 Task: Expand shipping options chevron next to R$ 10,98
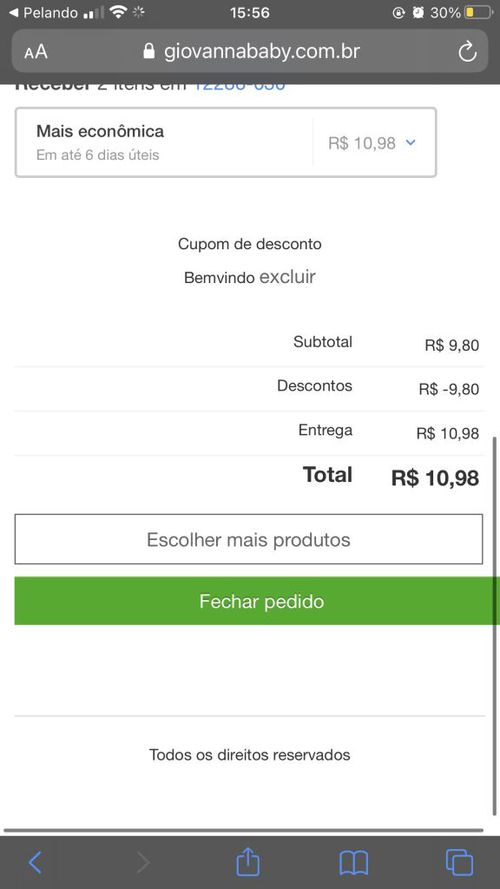(x=411, y=142)
